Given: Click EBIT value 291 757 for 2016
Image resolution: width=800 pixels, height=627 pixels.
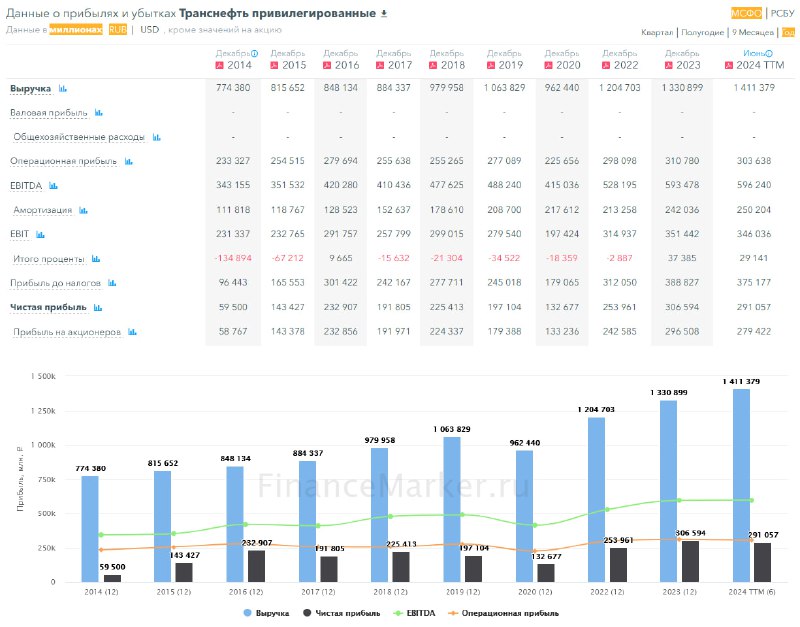Looking at the screenshot, I should (x=340, y=234).
